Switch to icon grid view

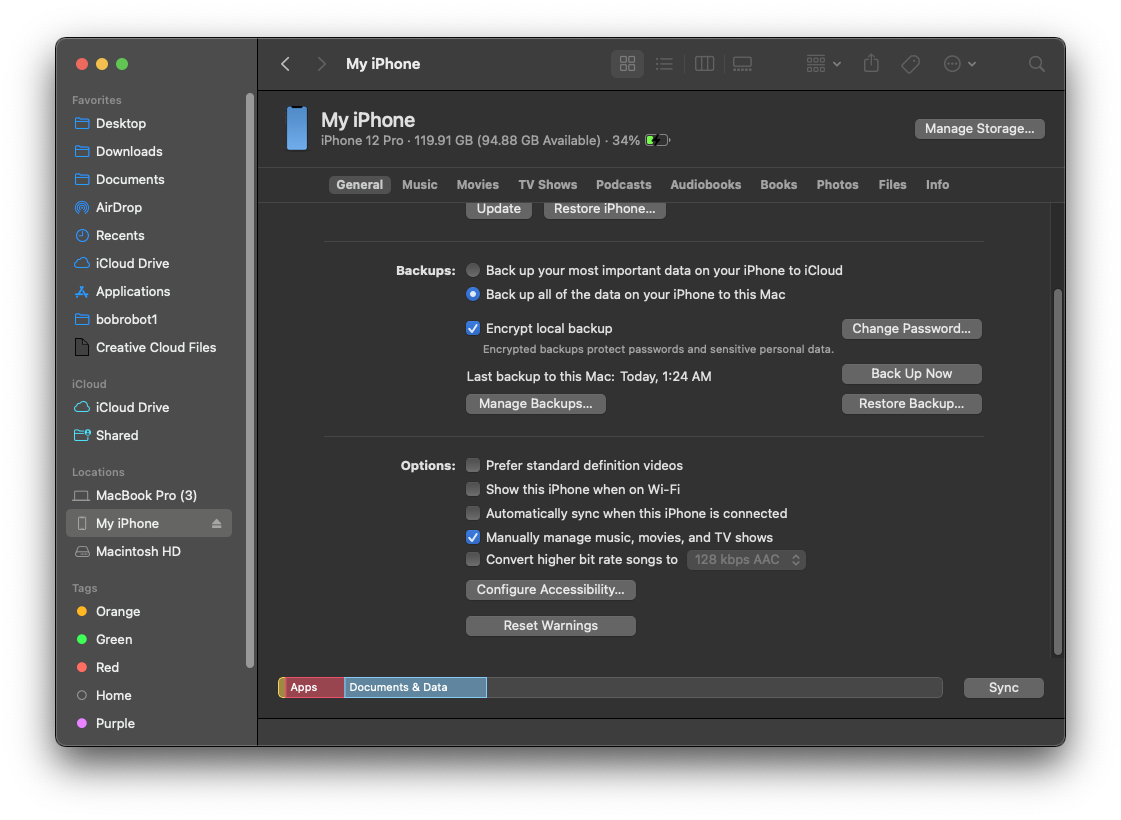click(x=628, y=64)
